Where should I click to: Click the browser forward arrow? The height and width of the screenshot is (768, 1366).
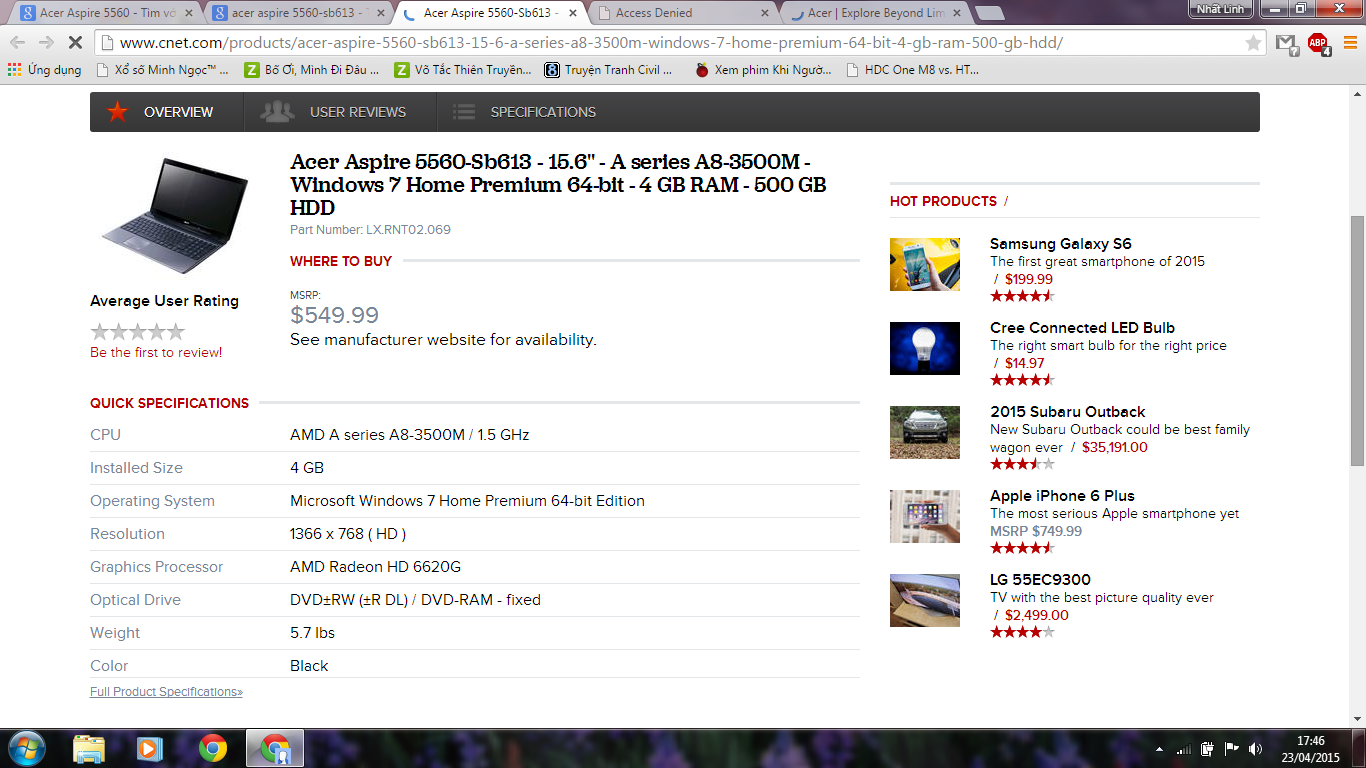tap(46, 43)
